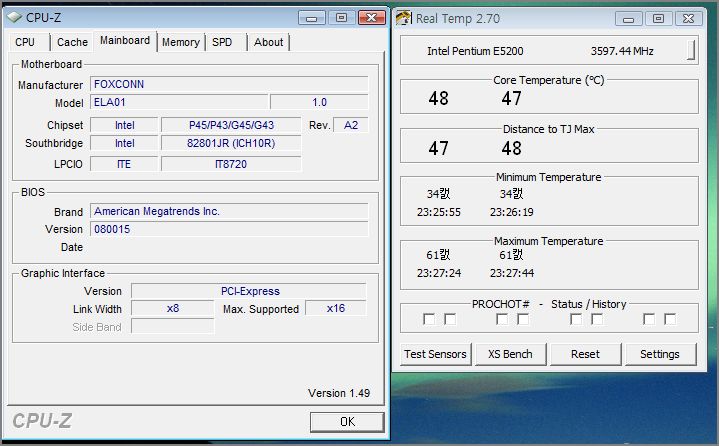The height and width of the screenshot is (446, 719).
Task: Open Real Temp Settings
Action: 660,354
